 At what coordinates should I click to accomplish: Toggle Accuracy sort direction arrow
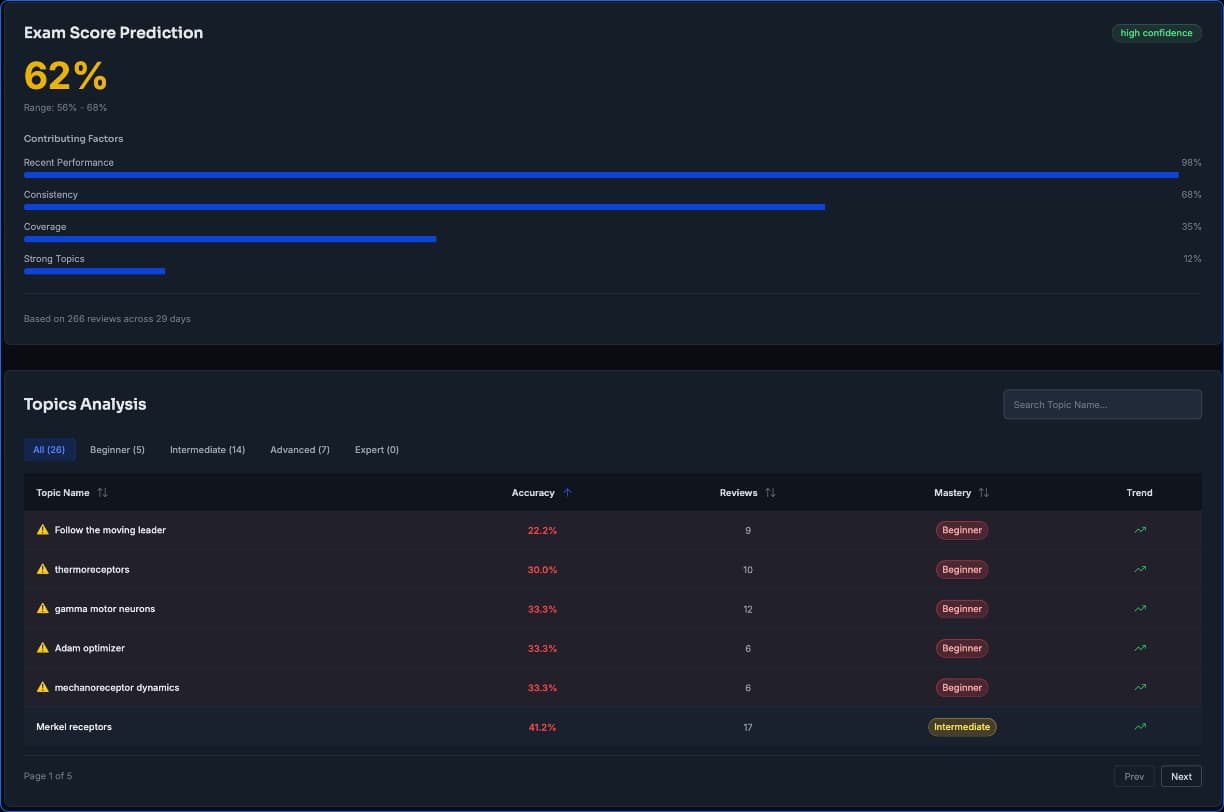point(567,493)
